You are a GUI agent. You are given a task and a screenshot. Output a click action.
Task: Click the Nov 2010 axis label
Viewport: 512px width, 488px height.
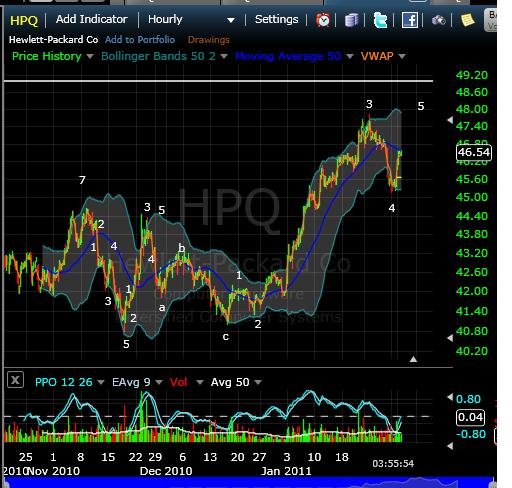click(x=53, y=471)
